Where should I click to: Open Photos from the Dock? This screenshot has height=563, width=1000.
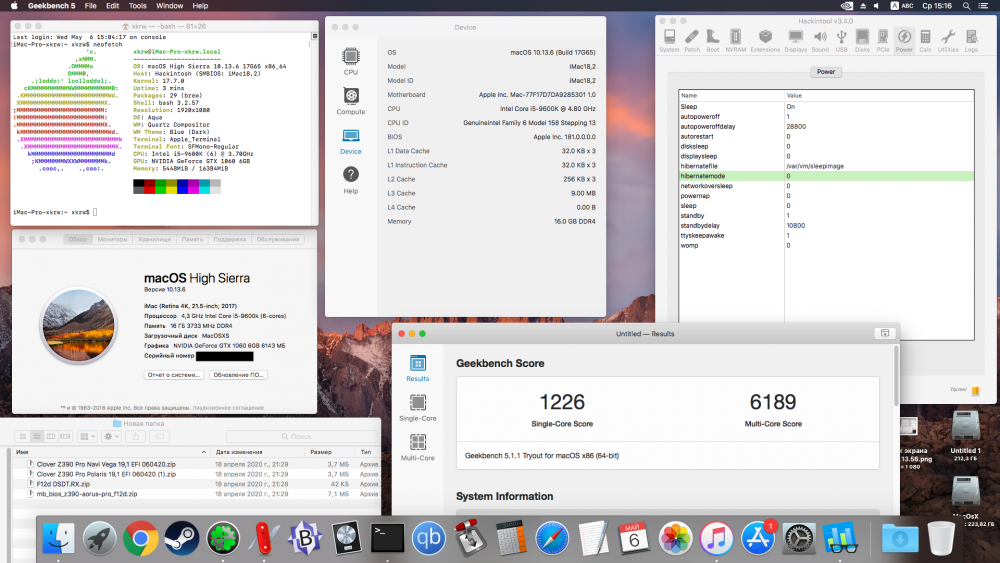point(675,539)
